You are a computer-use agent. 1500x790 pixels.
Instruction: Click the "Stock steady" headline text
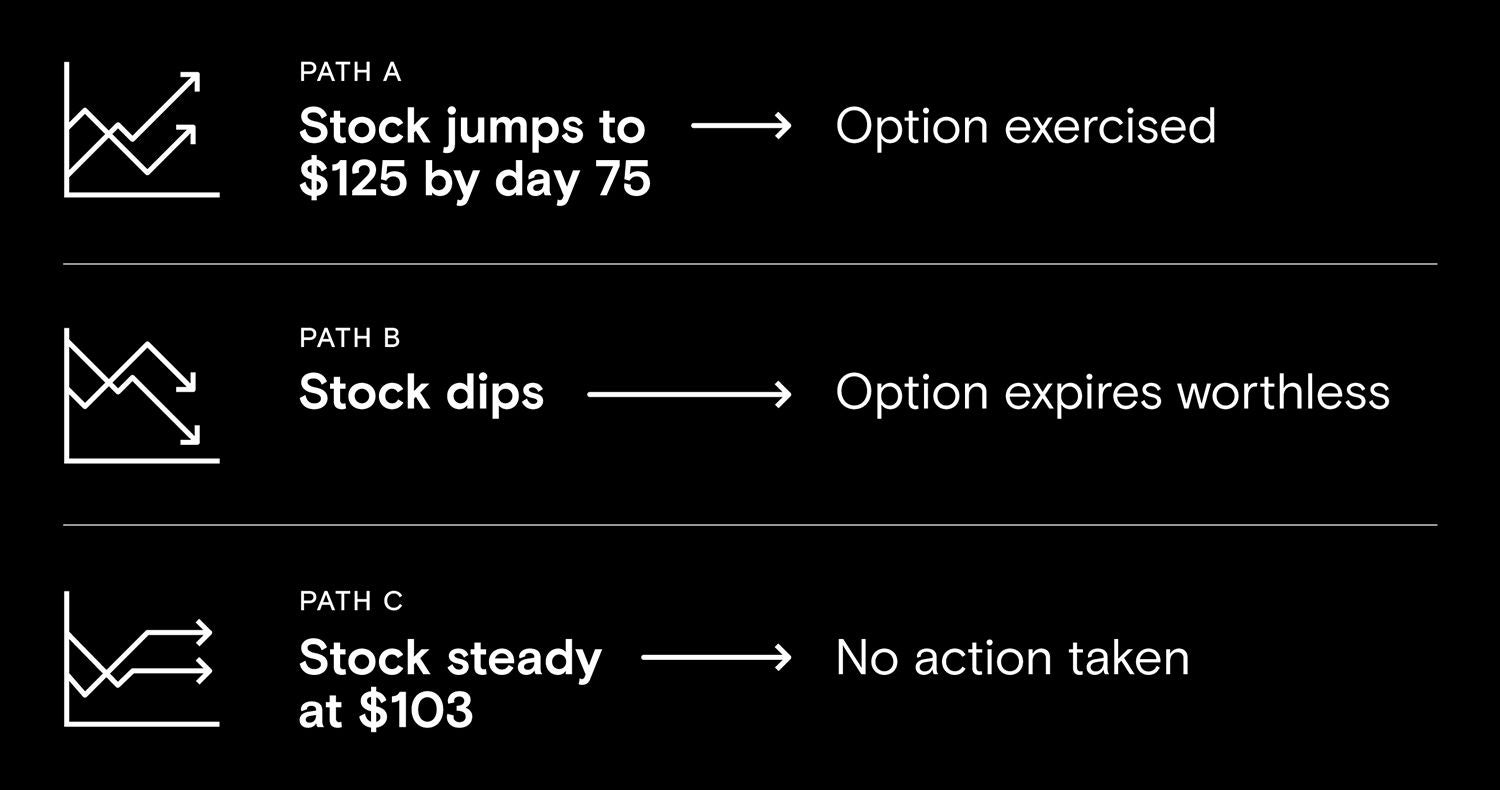tap(450, 658)
